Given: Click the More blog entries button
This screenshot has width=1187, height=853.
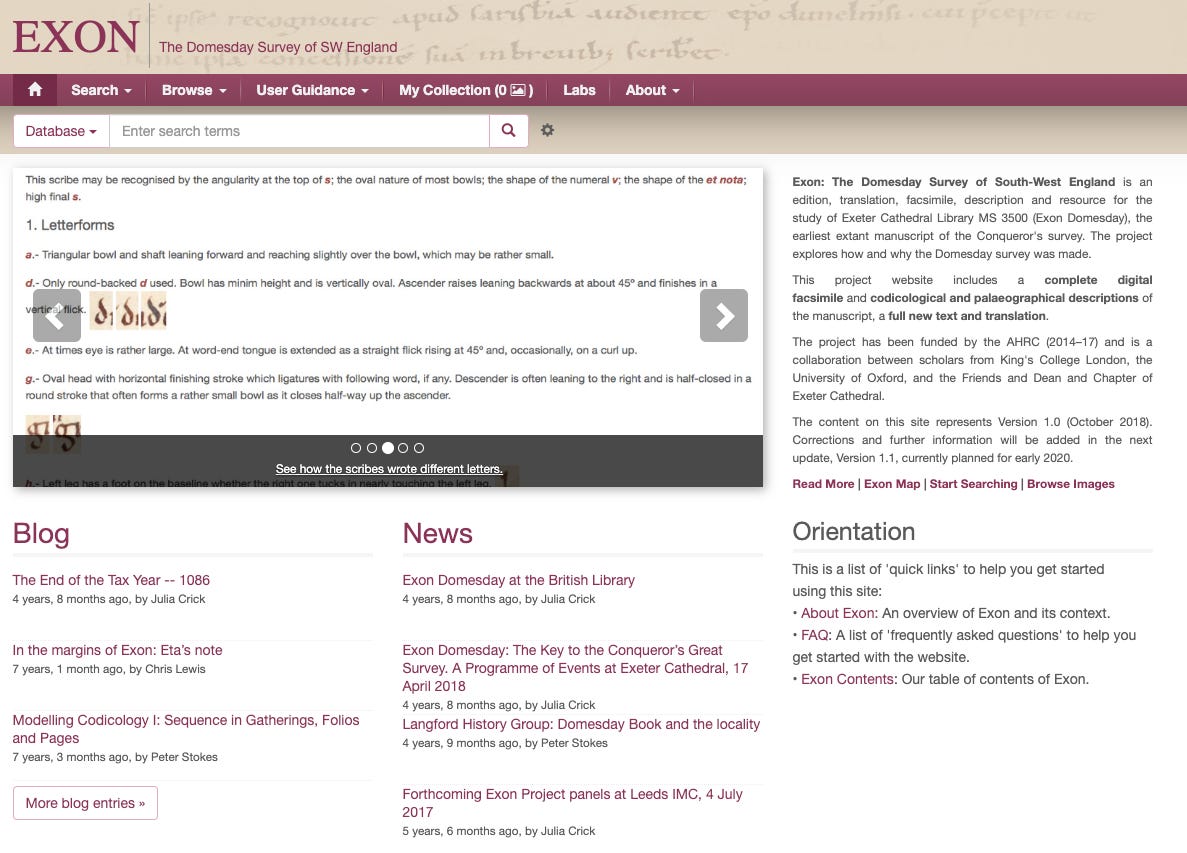Looking at the screenshot, I should [86, 803].
